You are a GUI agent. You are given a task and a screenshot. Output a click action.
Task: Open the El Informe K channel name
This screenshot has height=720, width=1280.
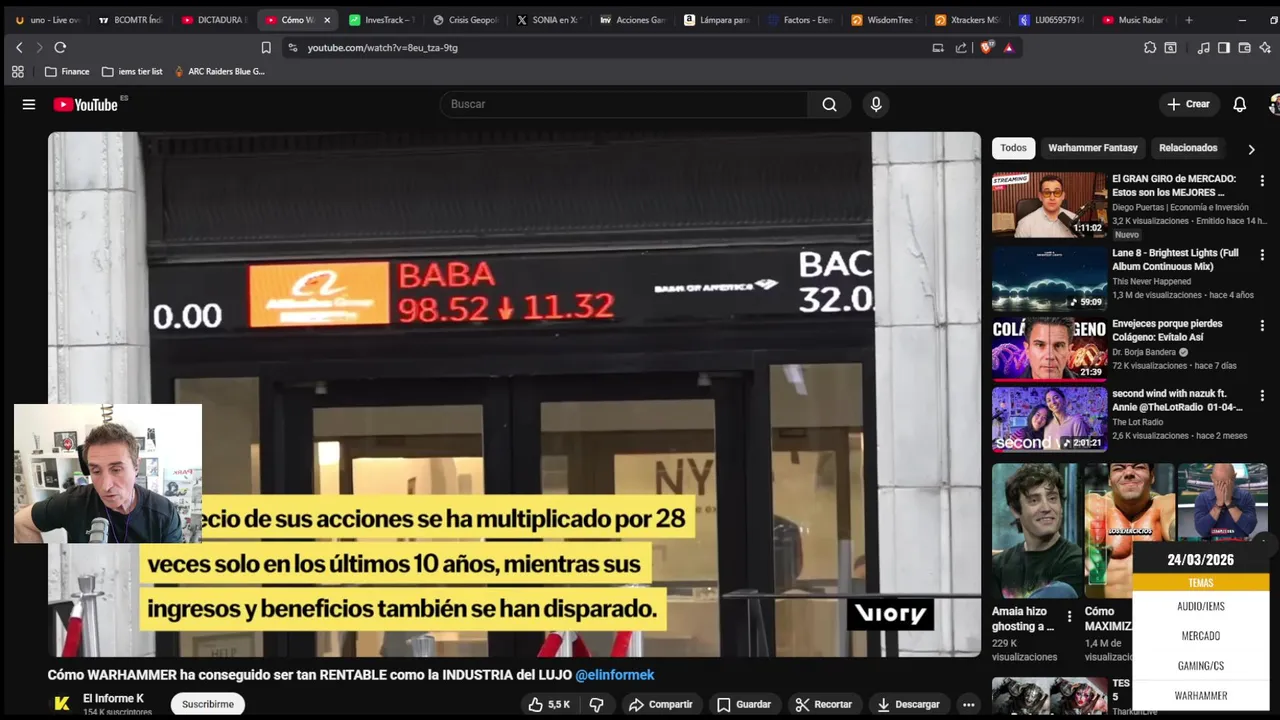113,698
